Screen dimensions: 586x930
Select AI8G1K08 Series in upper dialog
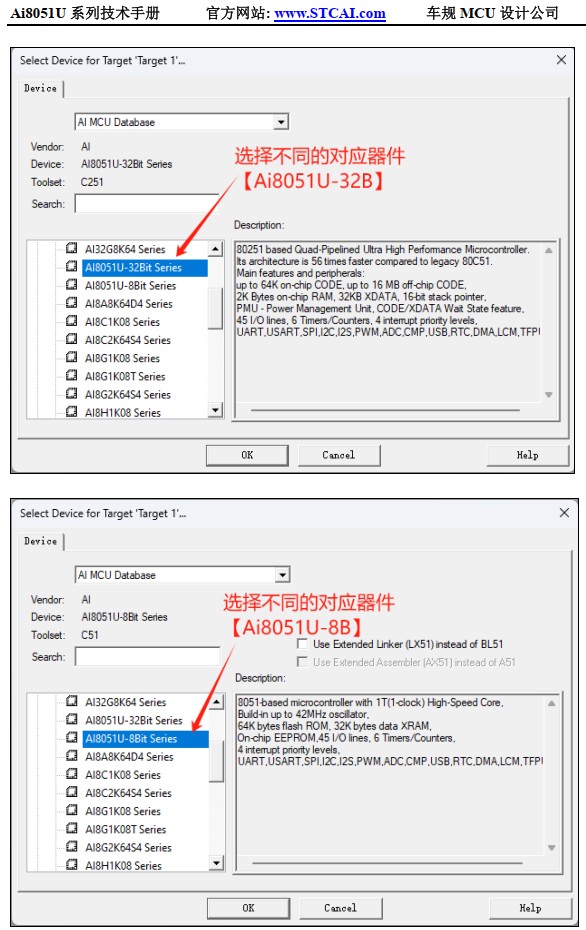click(x=122, y=358)
